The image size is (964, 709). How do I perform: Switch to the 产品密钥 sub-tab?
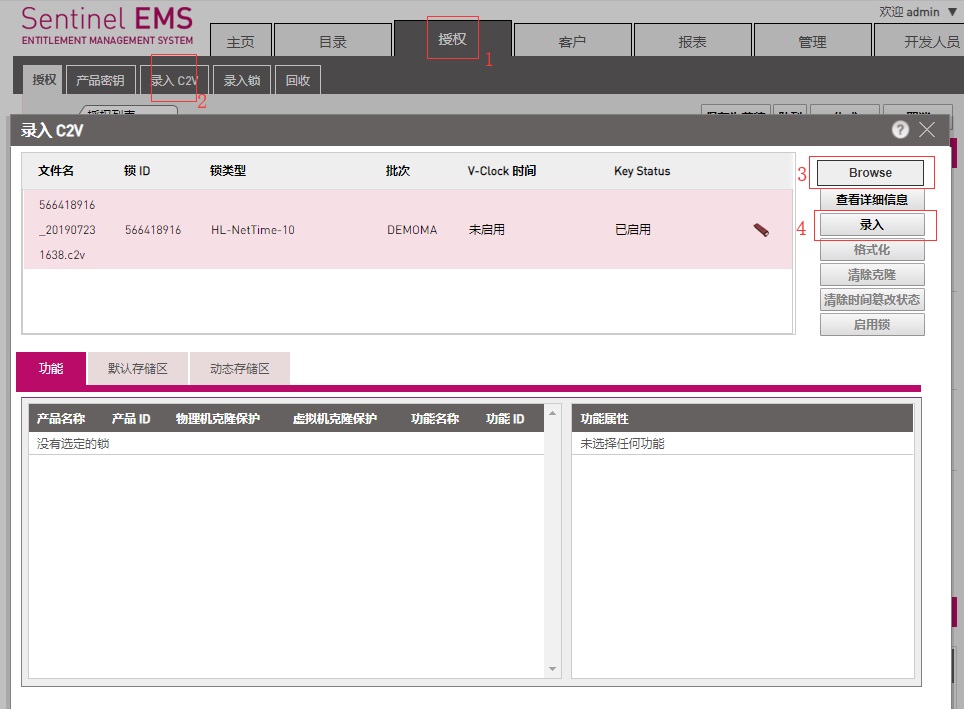[x=100, y=80]
